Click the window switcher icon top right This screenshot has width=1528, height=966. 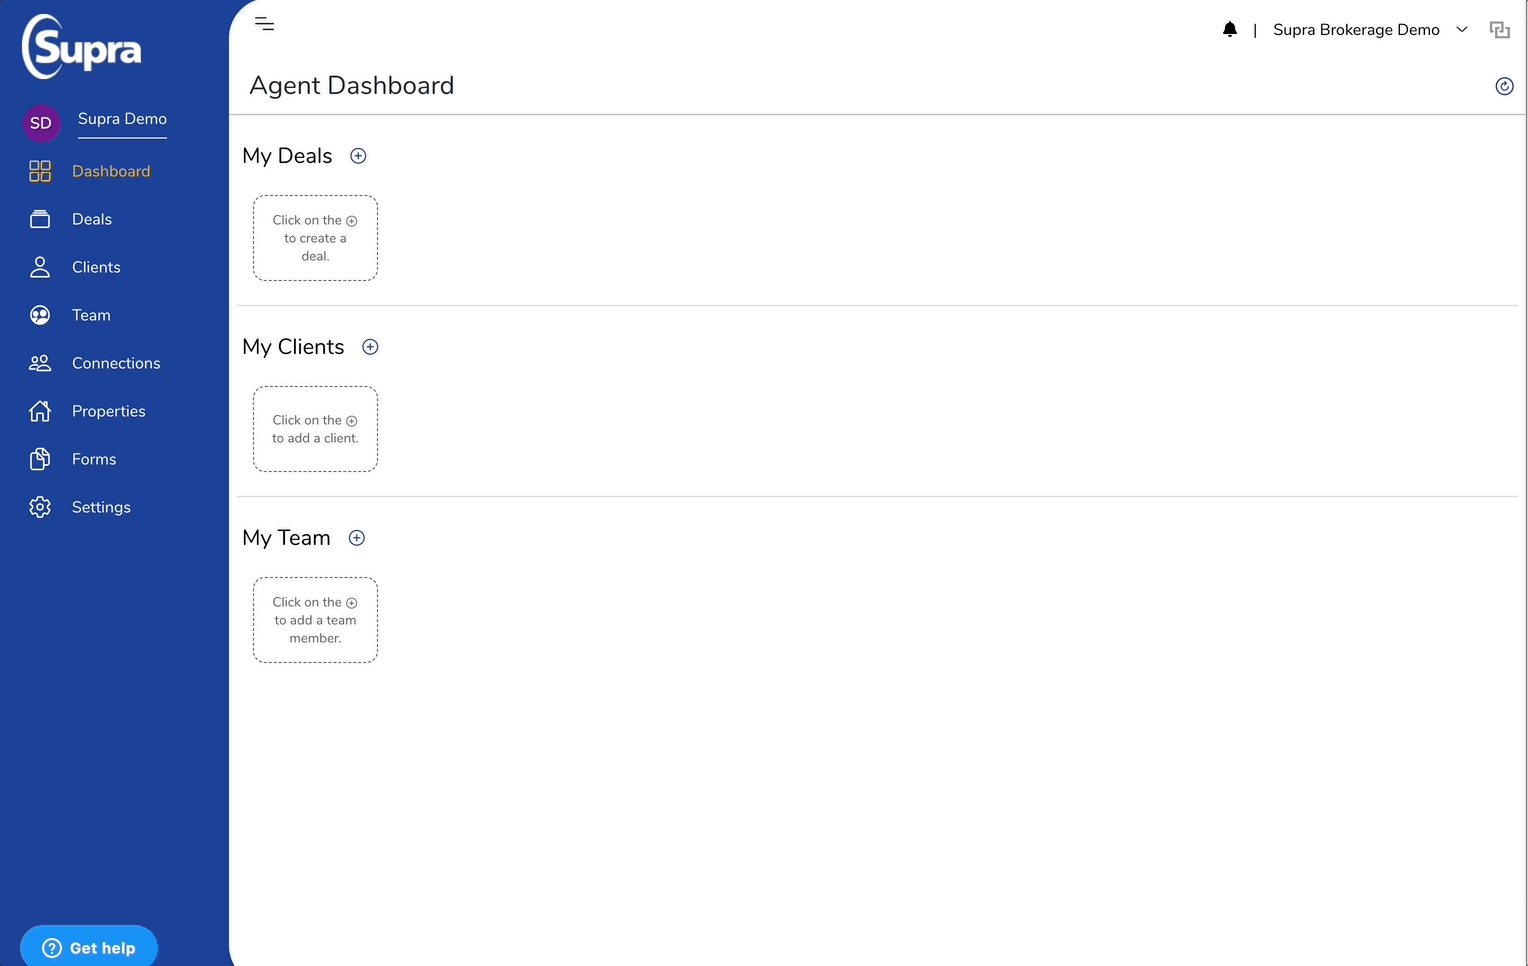click(x=1499, y=29)
